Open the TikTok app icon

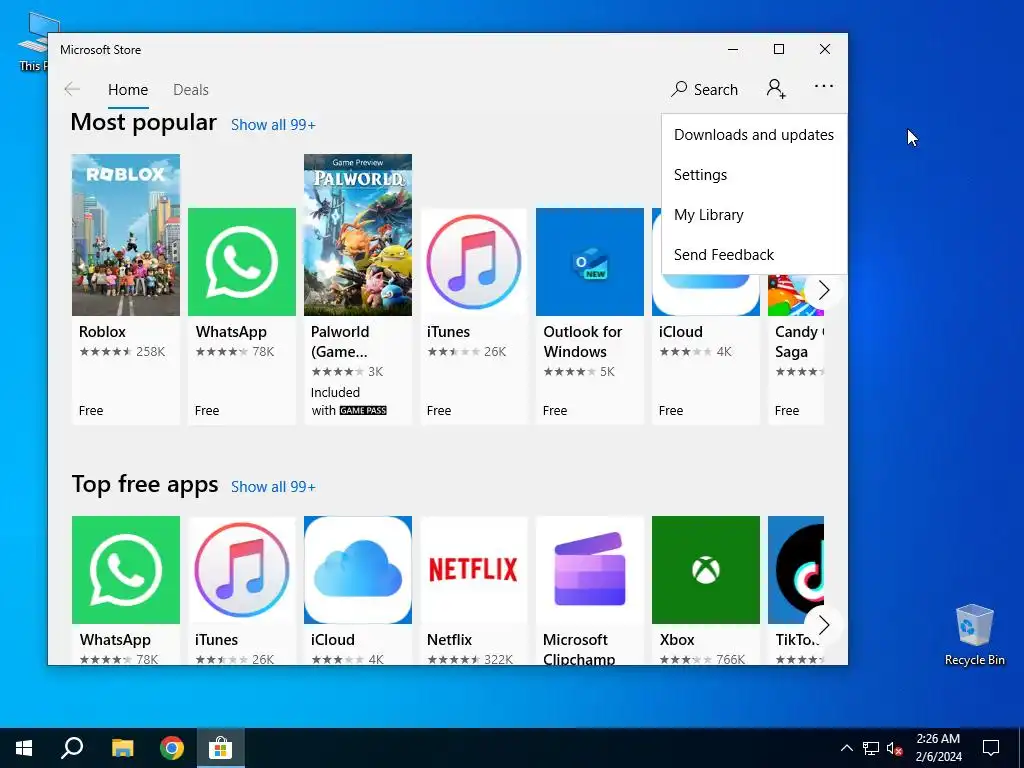pyautogui.click(x=795, y=570)
